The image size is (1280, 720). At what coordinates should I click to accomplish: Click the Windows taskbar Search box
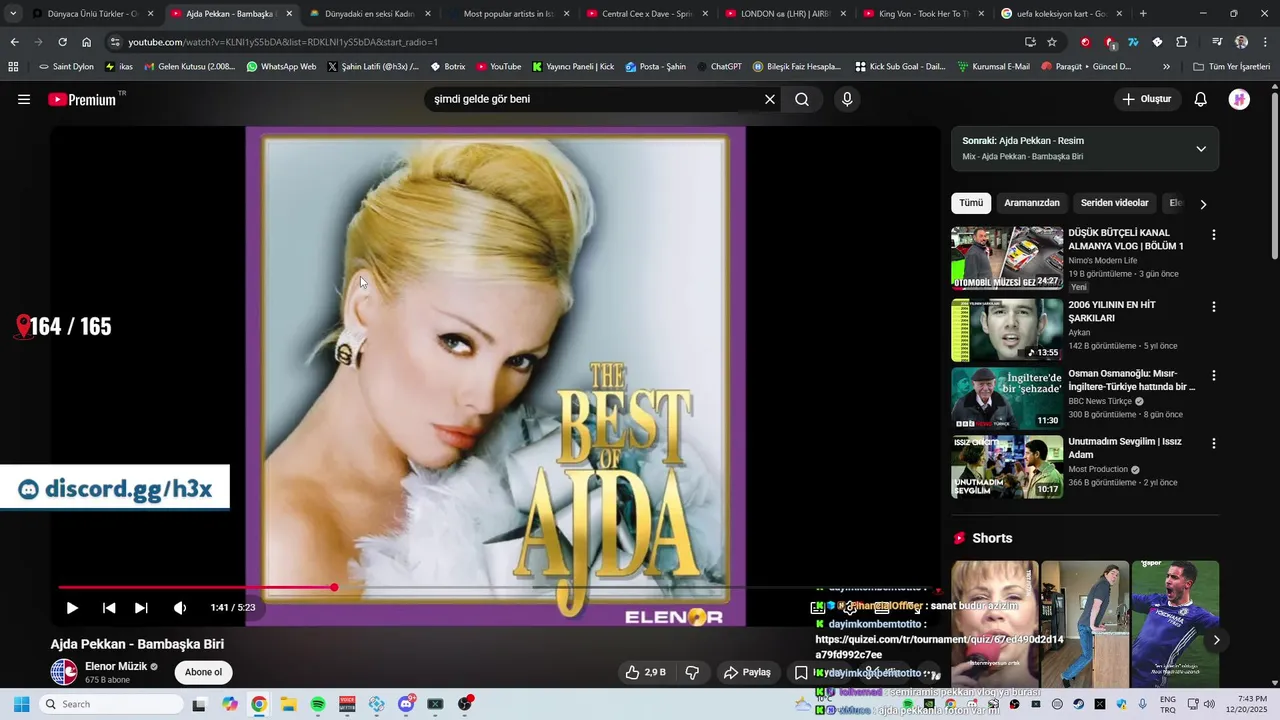coord(111,704)
